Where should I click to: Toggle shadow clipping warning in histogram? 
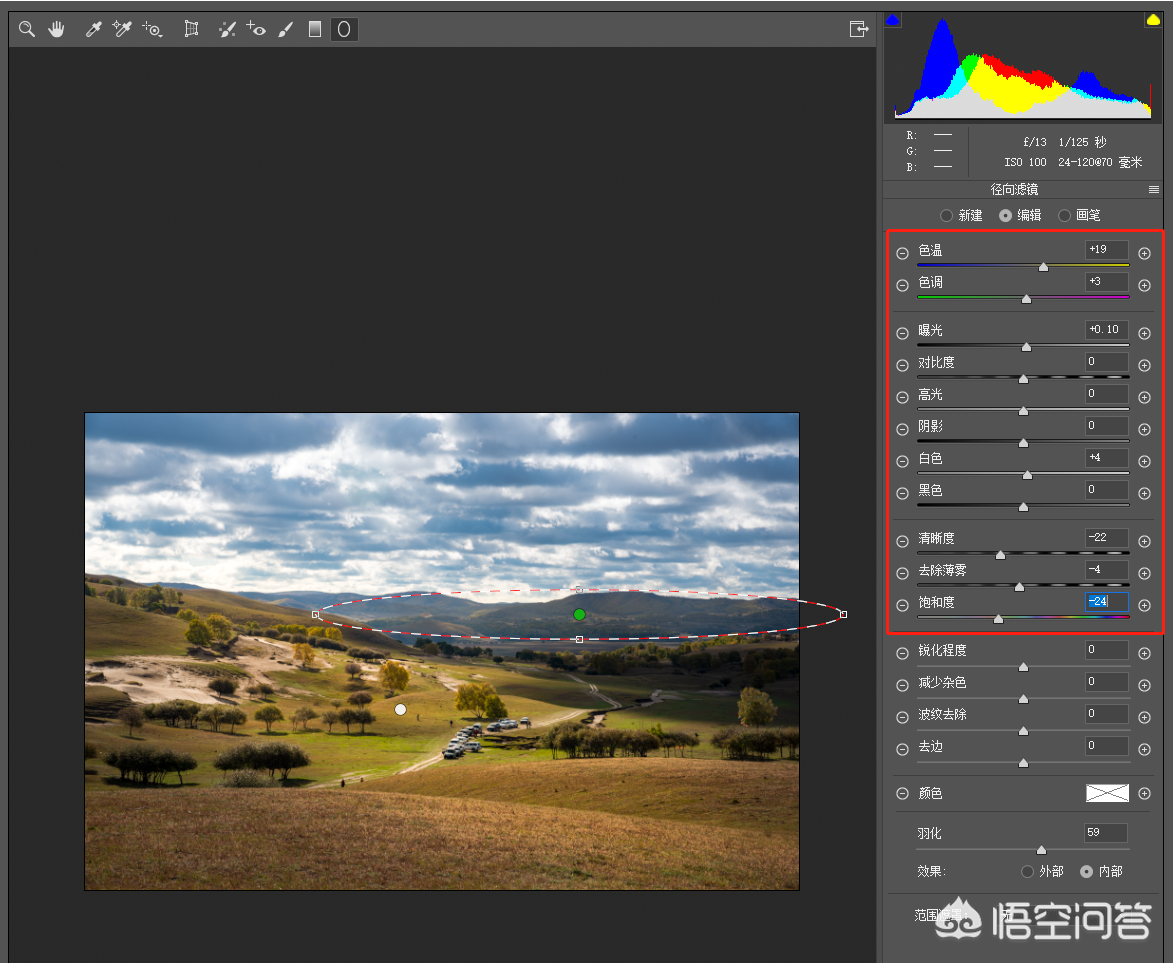click(892, 20)
